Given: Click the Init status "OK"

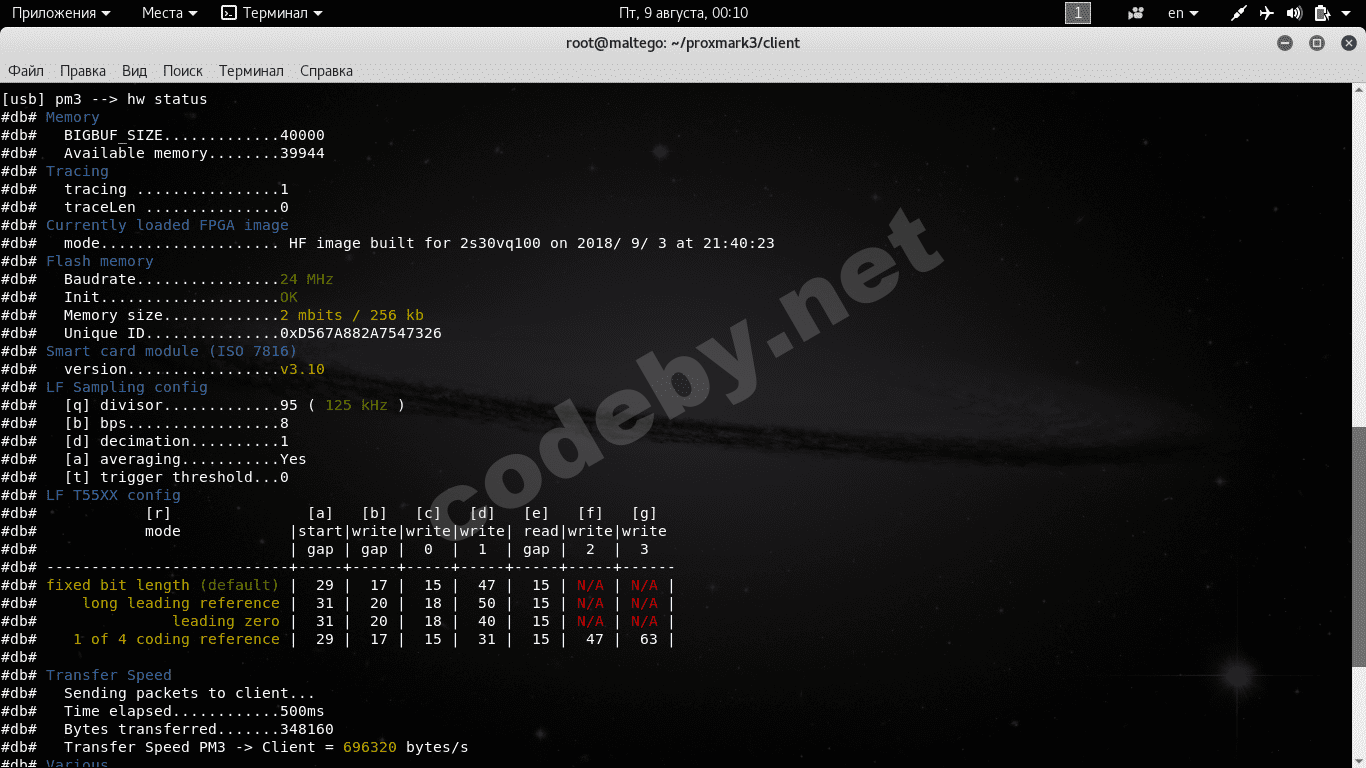Looking at the screenshot, I should [x=289, y=297].
